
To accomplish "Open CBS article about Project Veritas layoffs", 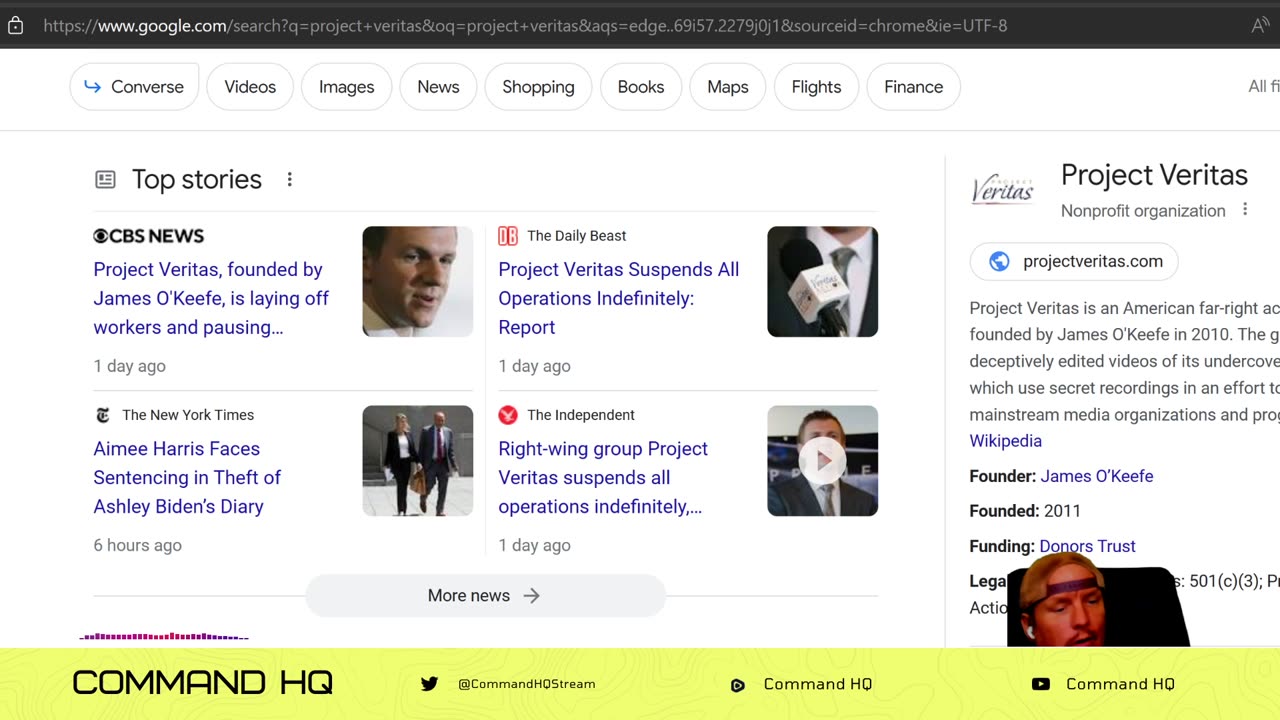I will [x=211, y=298].
